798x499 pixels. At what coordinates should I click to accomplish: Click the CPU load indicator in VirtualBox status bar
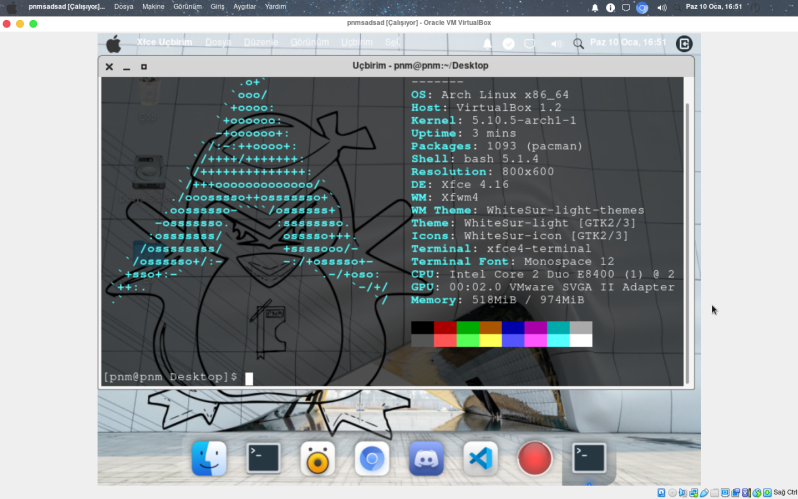[x=746, y=492]
